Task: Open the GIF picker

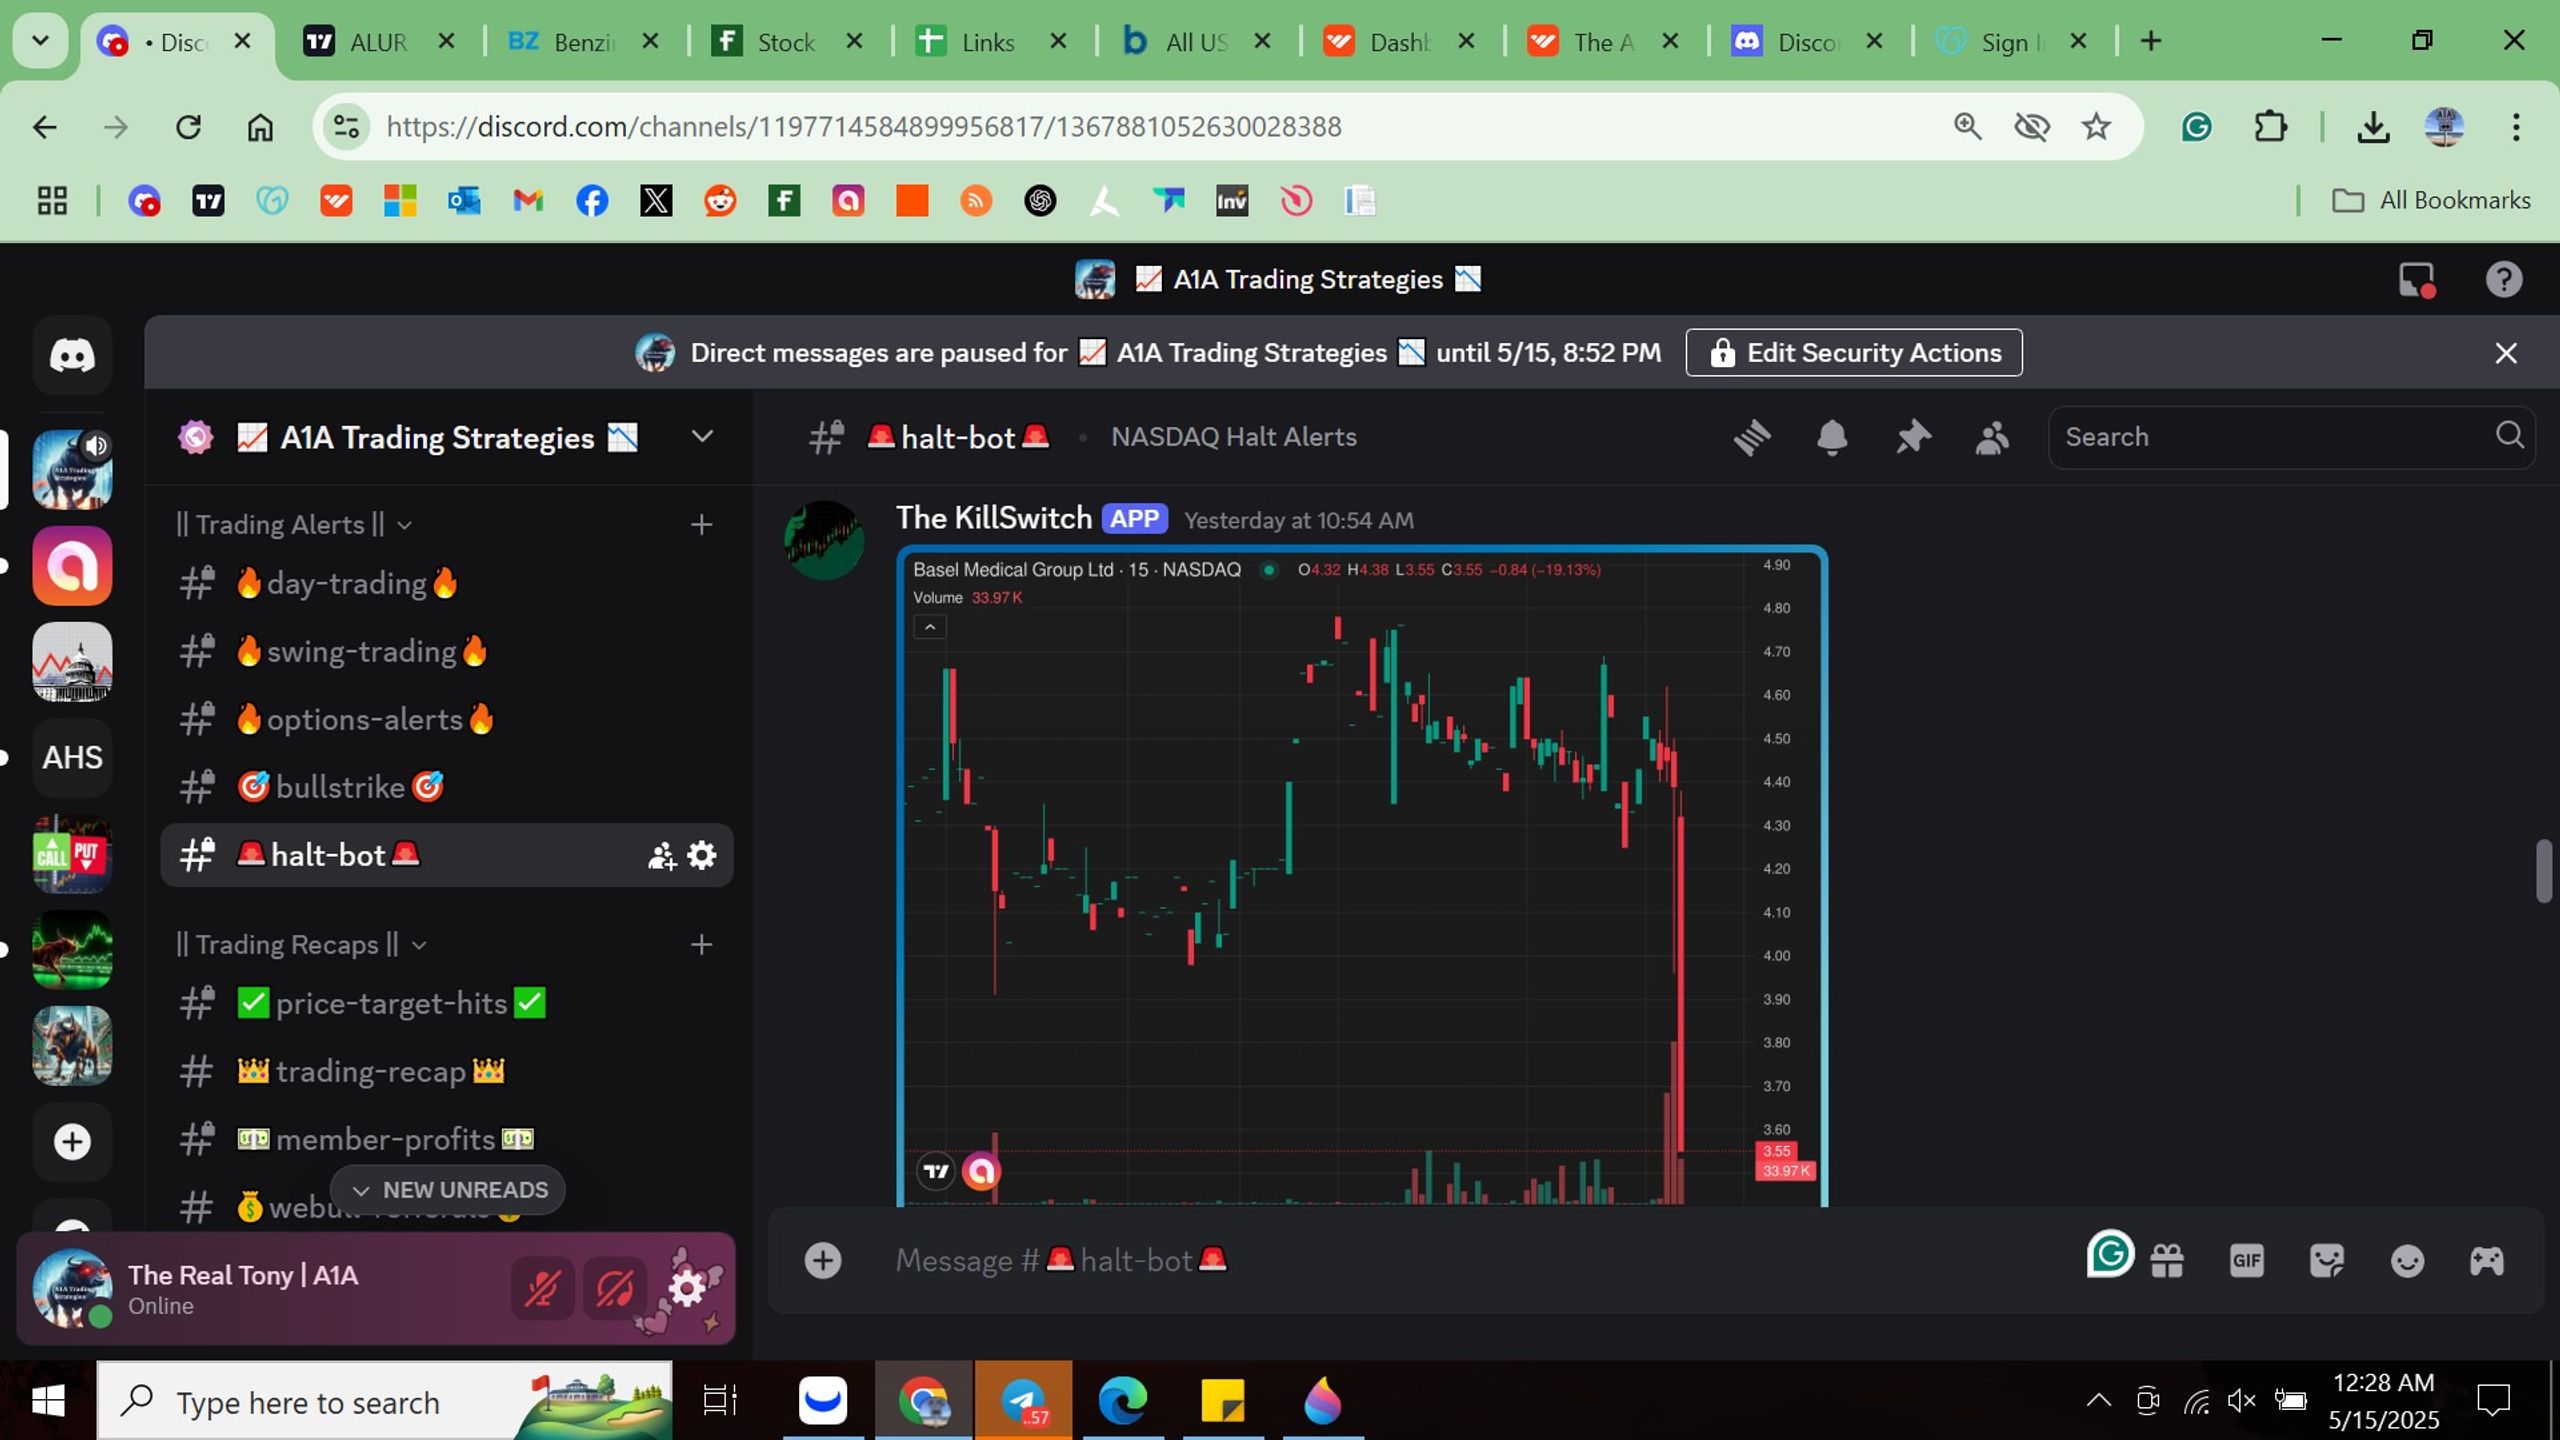Action: pyautogui.click(x=2247, y=1260)
